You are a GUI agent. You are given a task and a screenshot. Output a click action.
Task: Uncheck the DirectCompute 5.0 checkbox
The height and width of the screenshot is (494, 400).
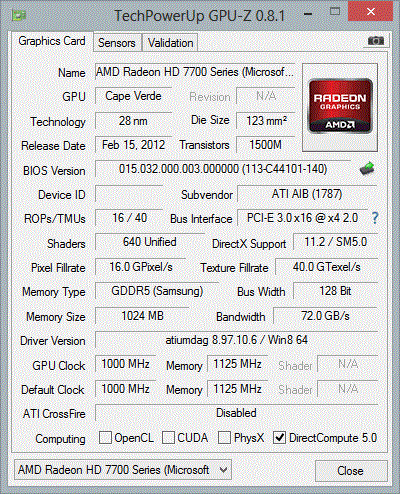(279, 437)
